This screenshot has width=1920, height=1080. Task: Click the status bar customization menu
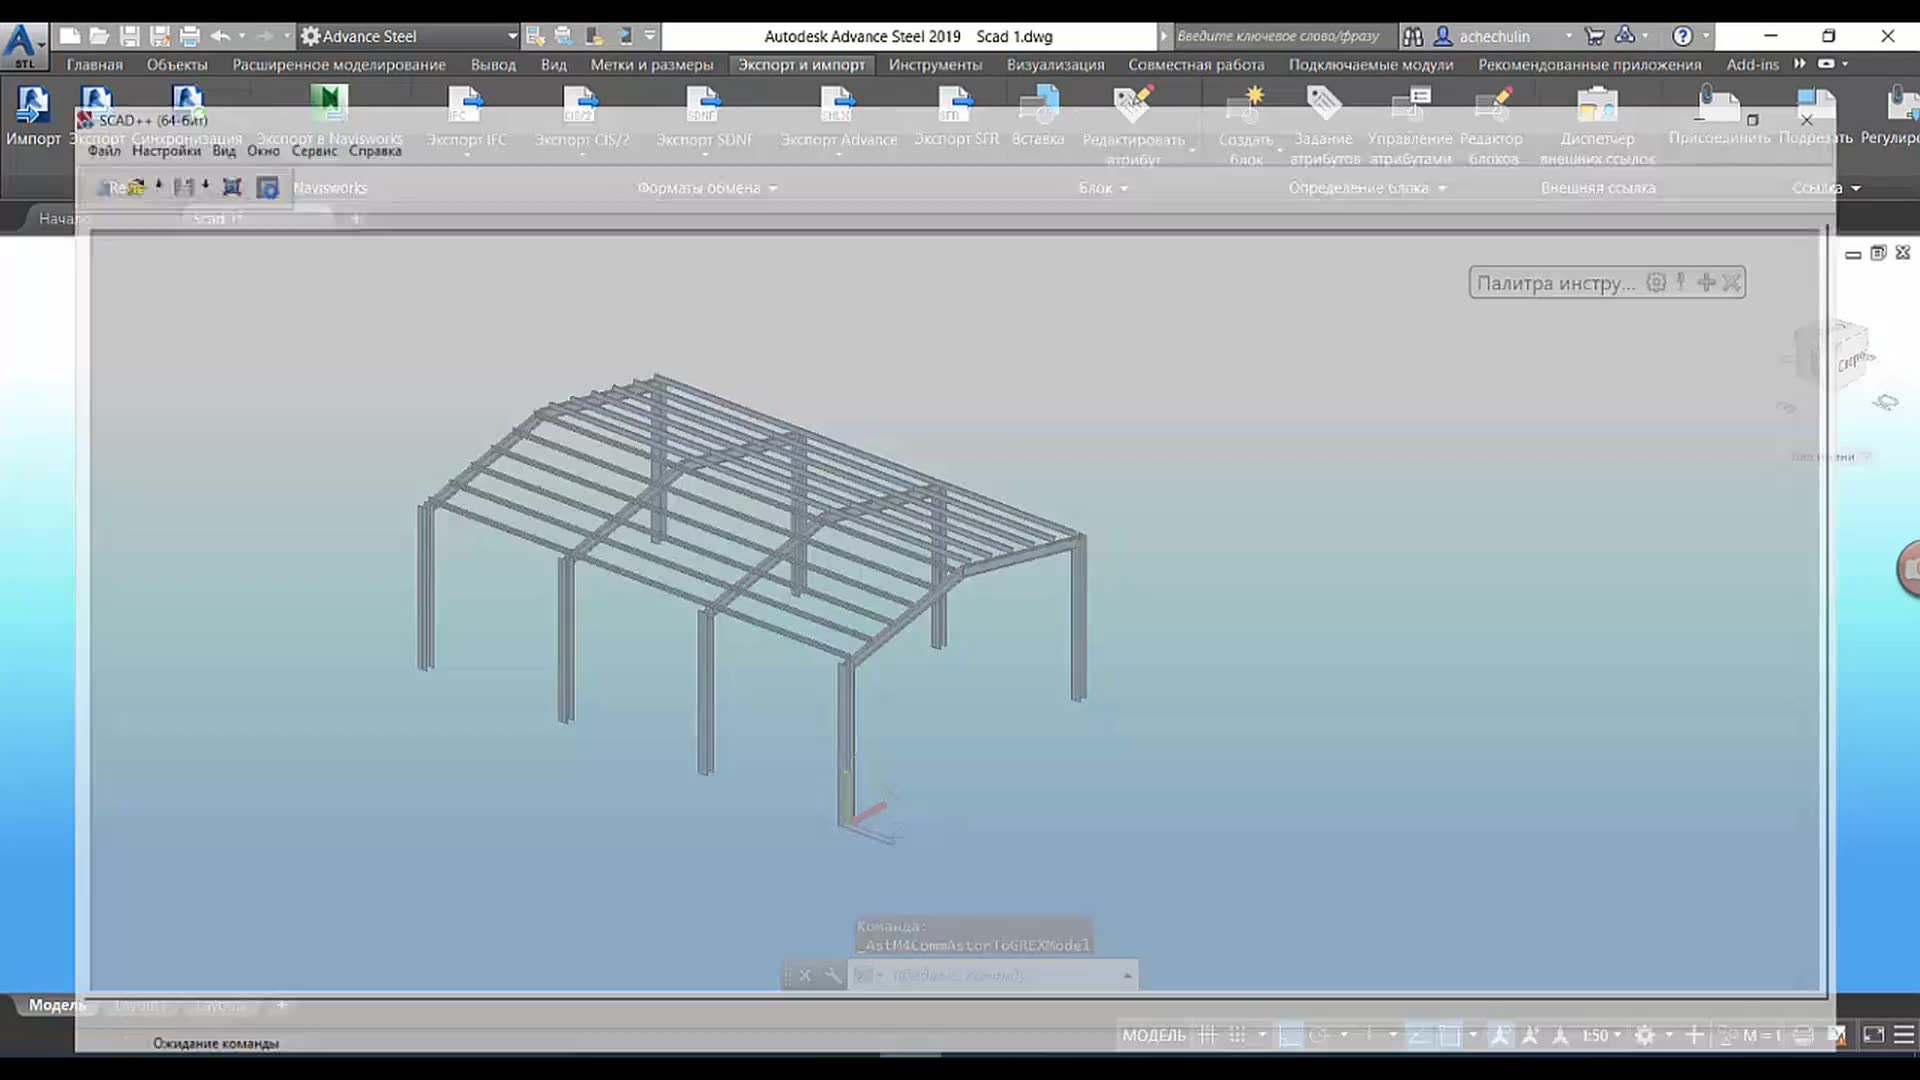(1904, 1035)
